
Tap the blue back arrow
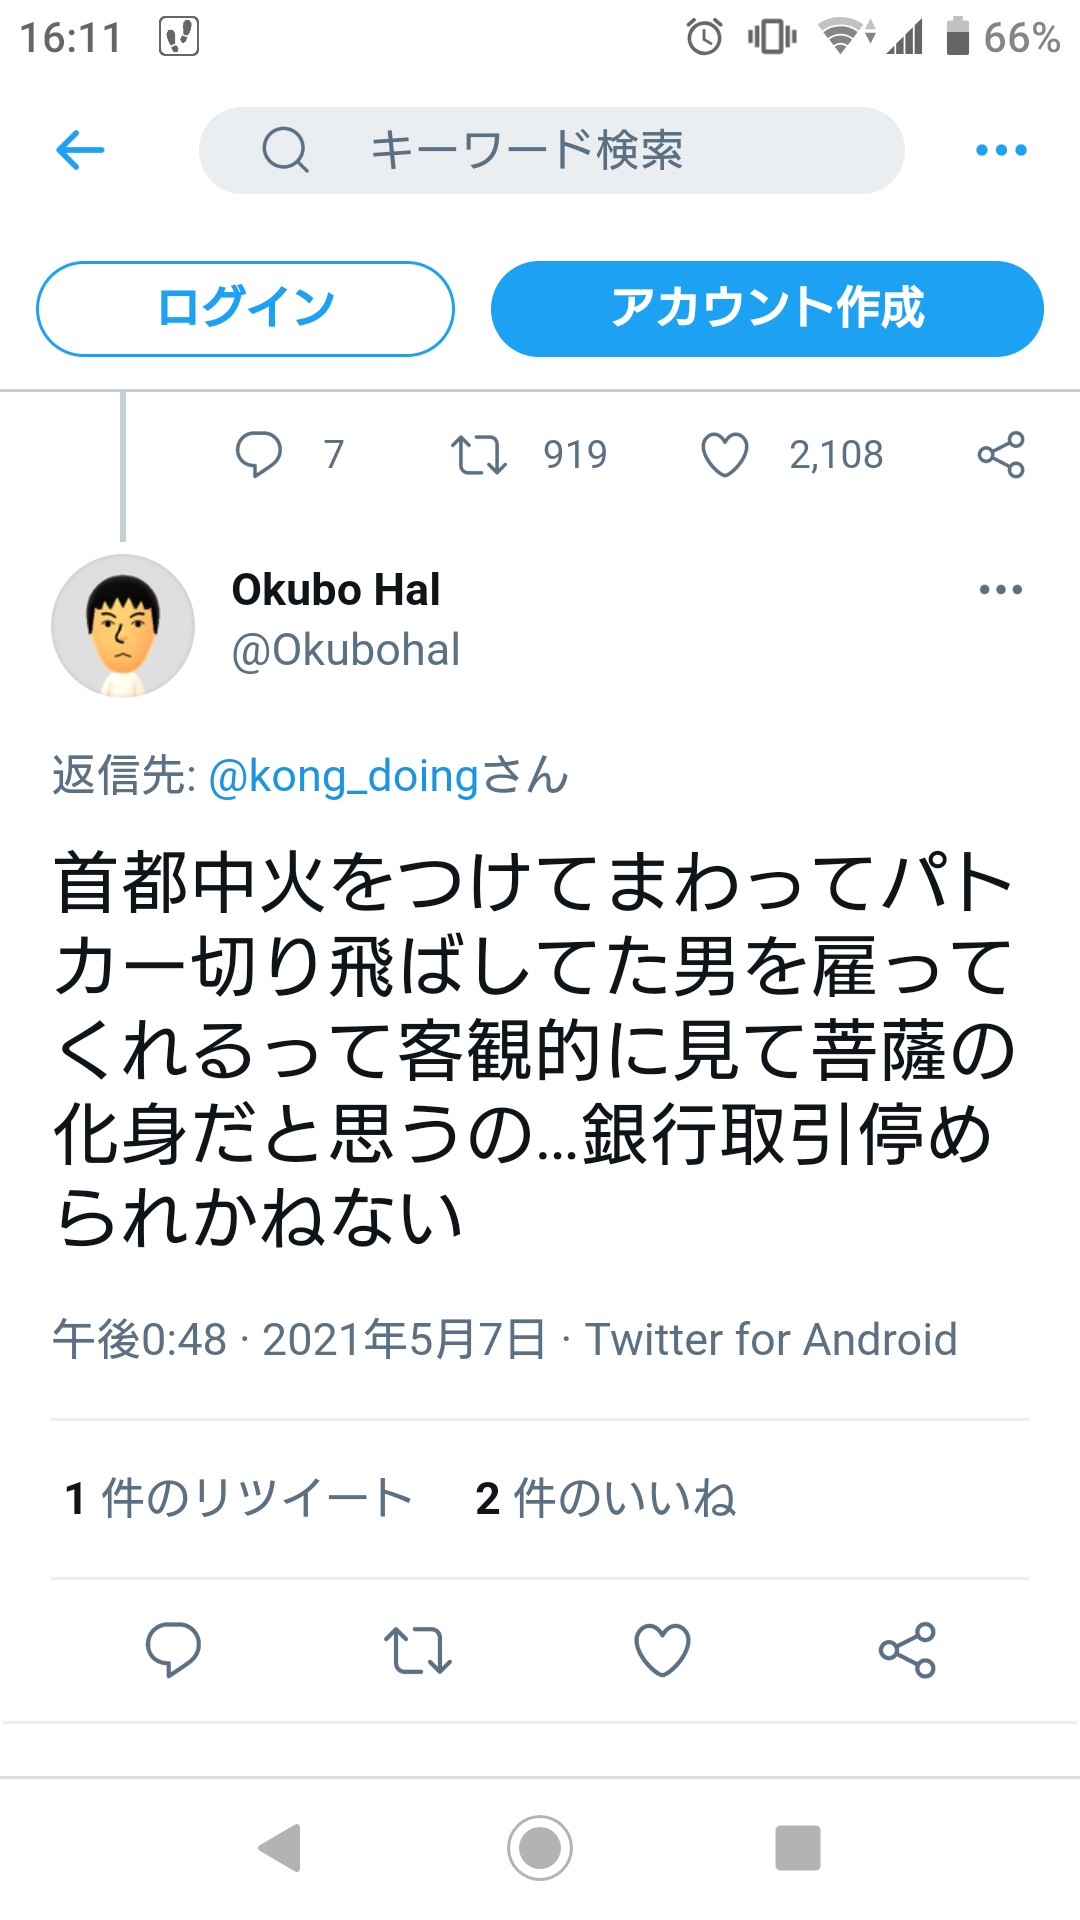point(81,151)
